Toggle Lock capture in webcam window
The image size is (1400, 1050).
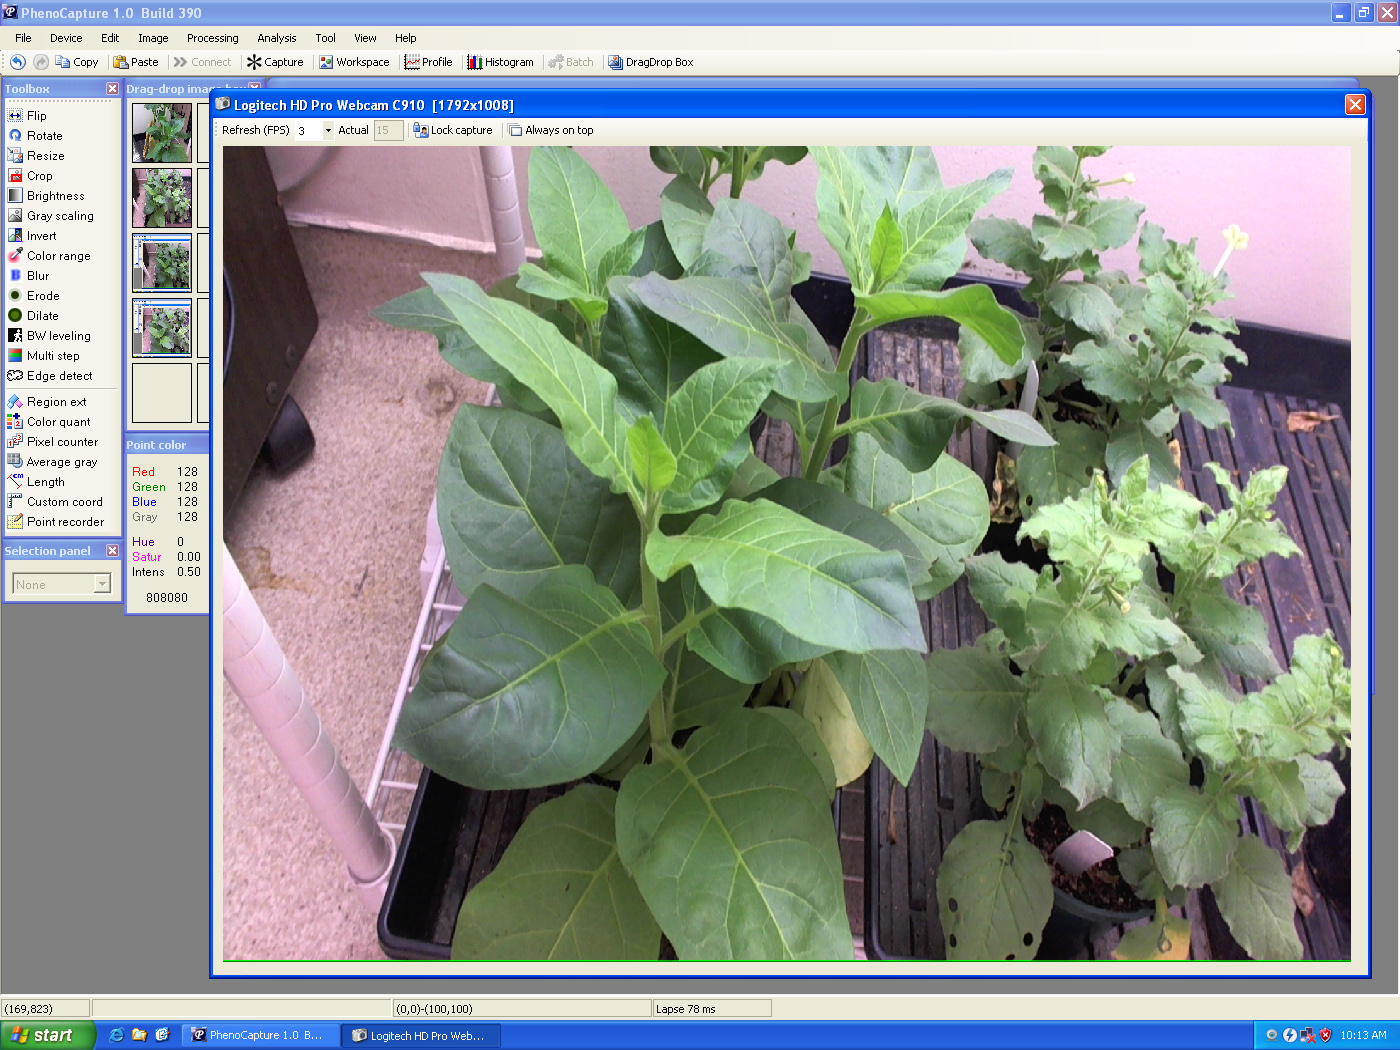(x=453, y=130)
